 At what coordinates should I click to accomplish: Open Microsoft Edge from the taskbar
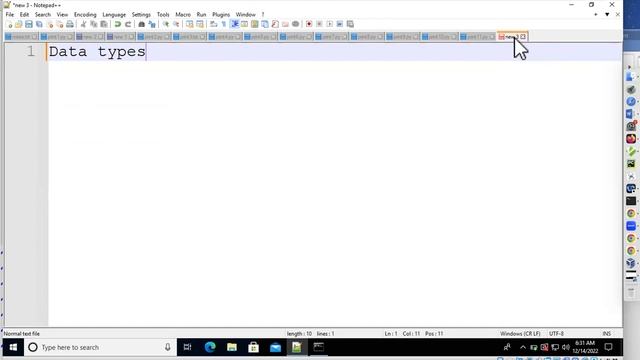(x=210, y=347)
